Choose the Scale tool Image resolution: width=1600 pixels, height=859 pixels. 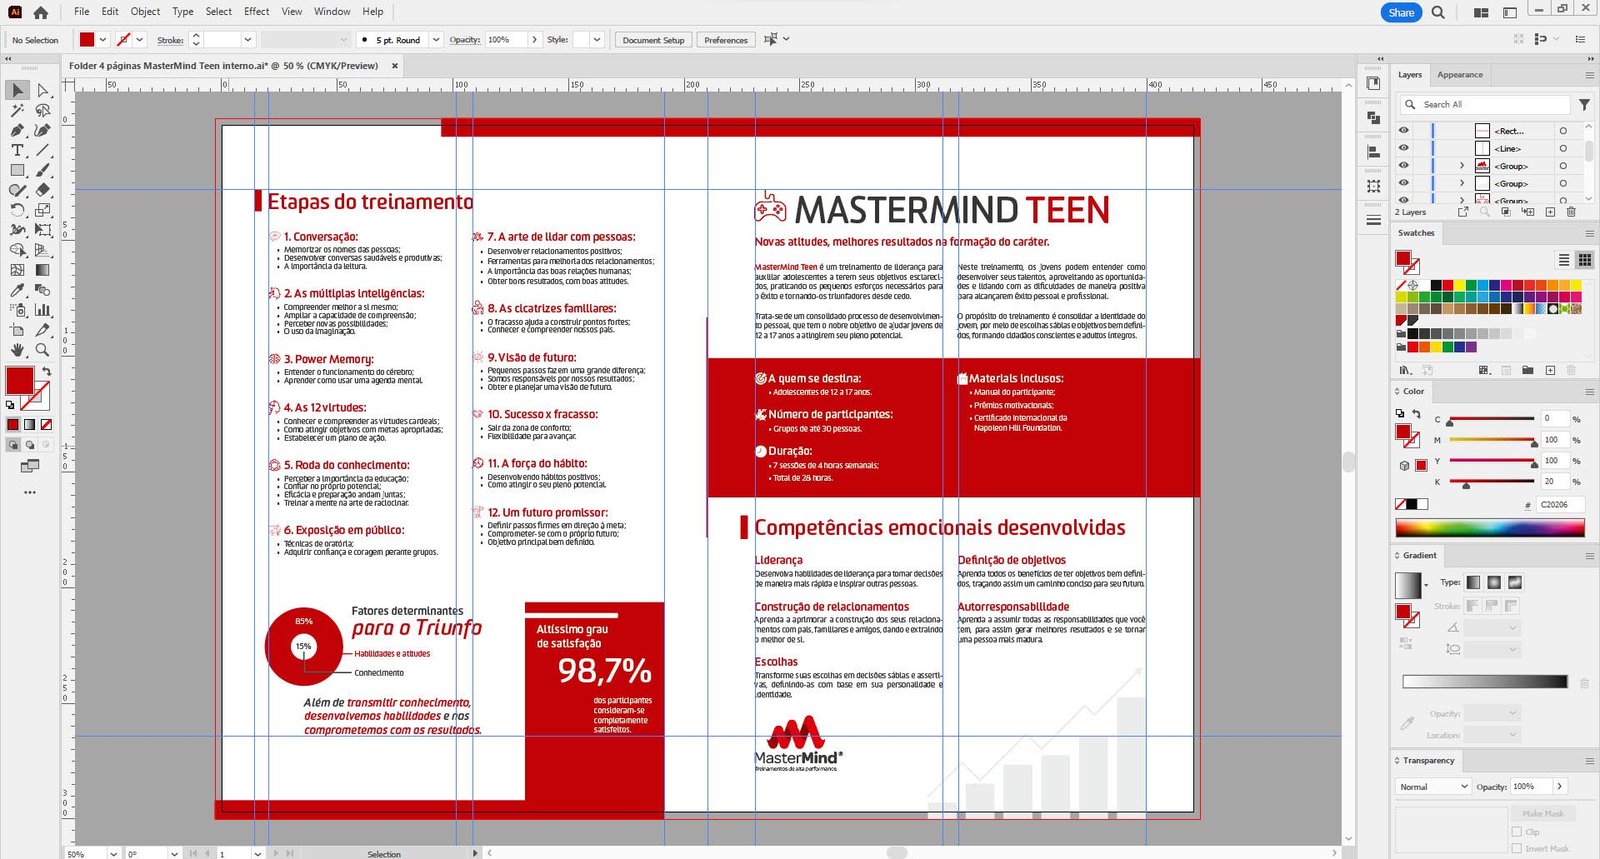click(x=43, y=210)
